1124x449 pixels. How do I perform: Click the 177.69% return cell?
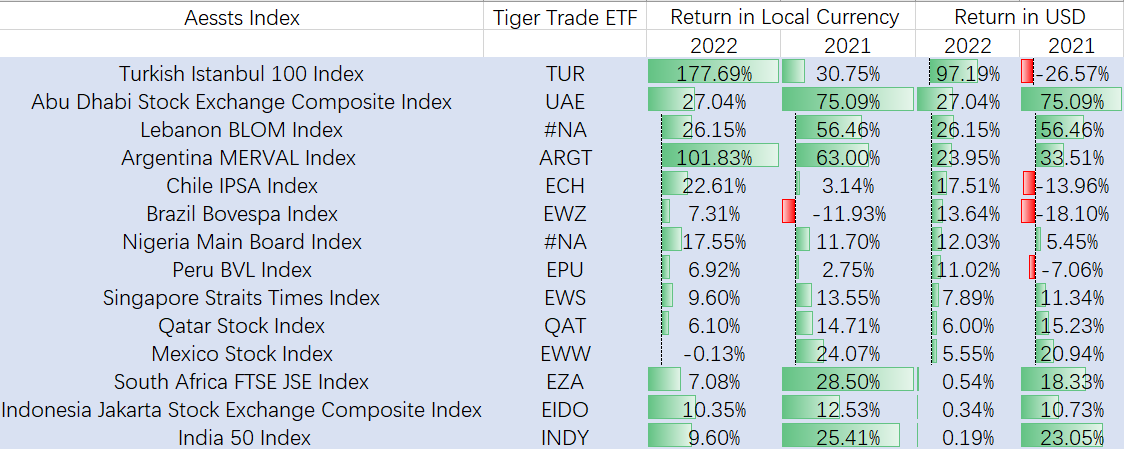click(713, 74)
